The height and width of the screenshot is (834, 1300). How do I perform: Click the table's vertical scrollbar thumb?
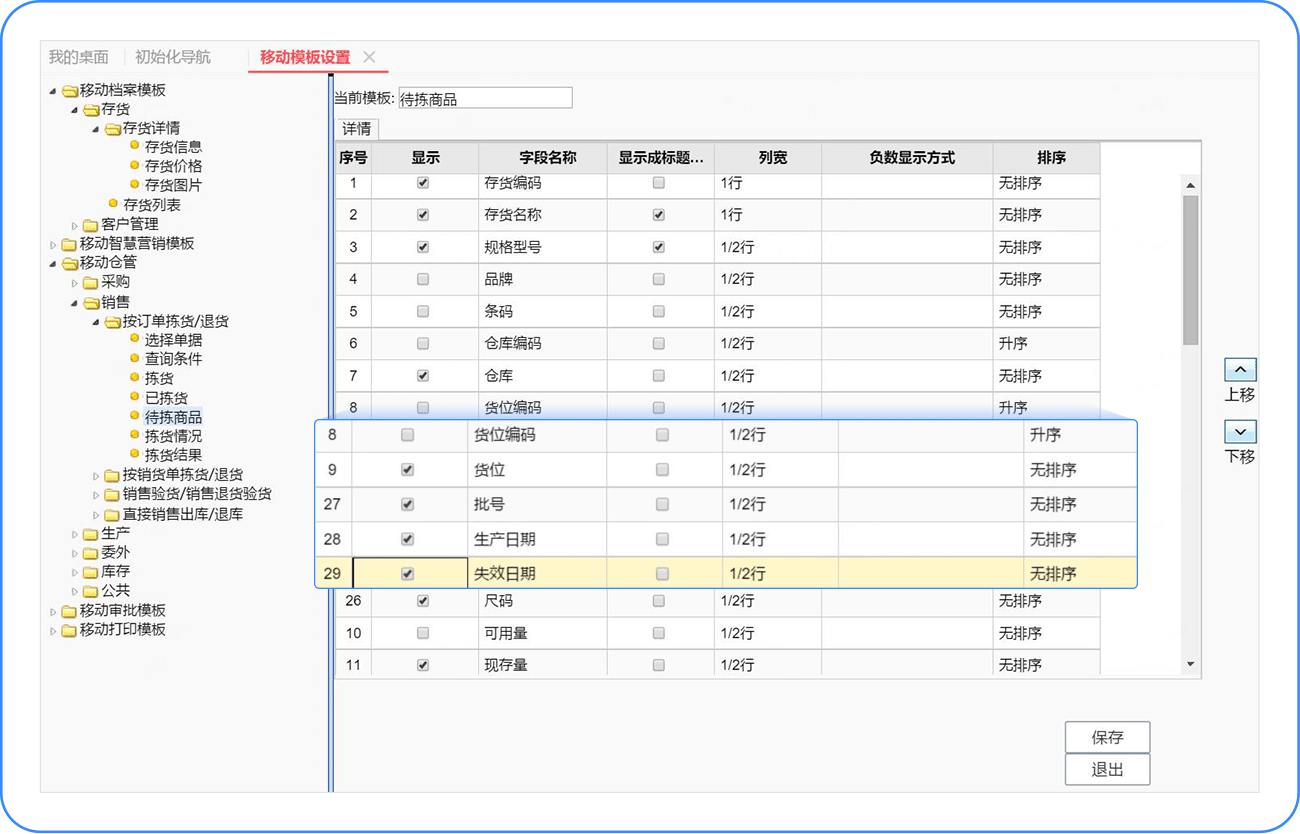tap(1190, 270)
